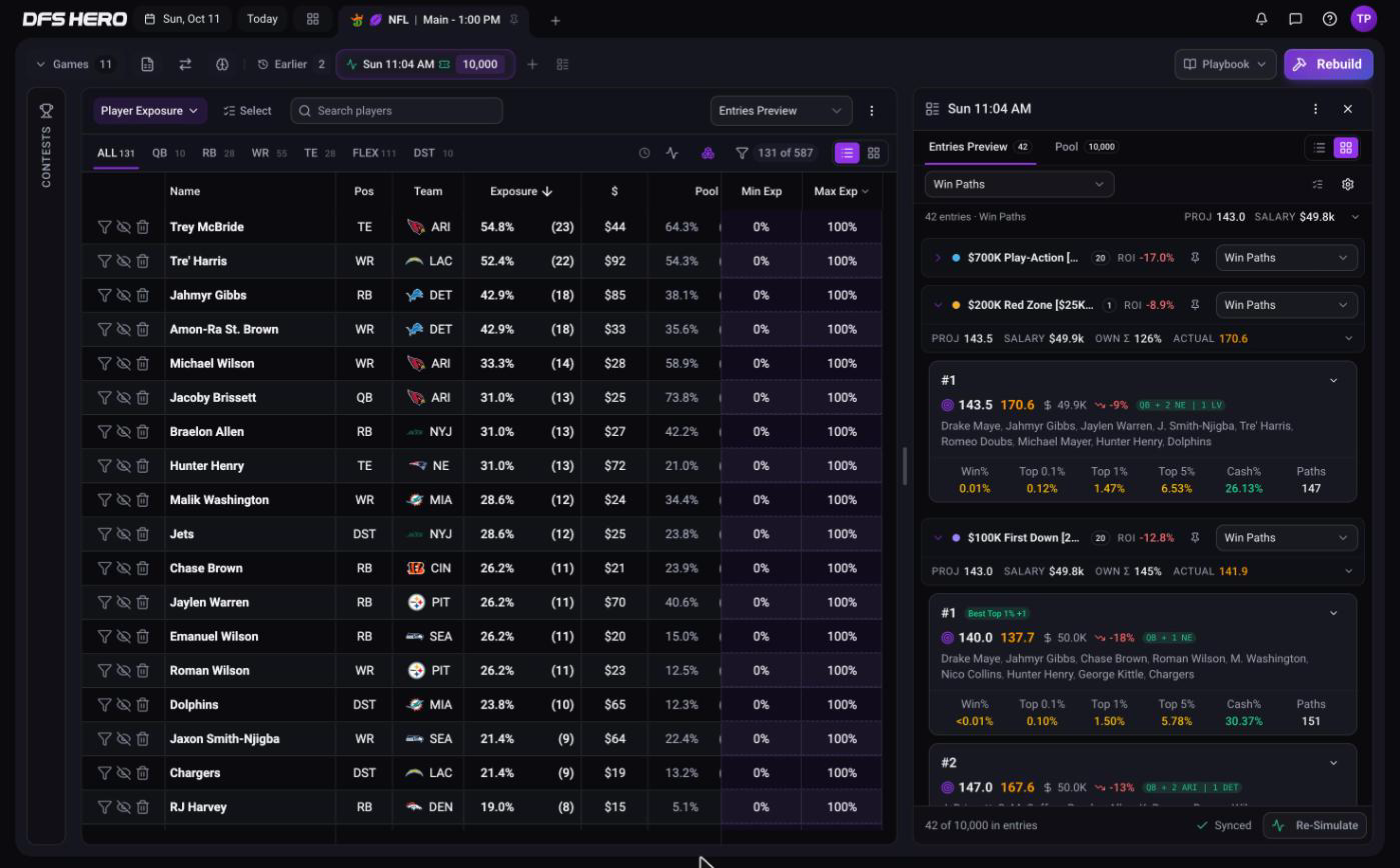Image resolution: width=1400 pixels, height=868 pixels.
Task: Open the help question mark icon
Action: 1329,19
